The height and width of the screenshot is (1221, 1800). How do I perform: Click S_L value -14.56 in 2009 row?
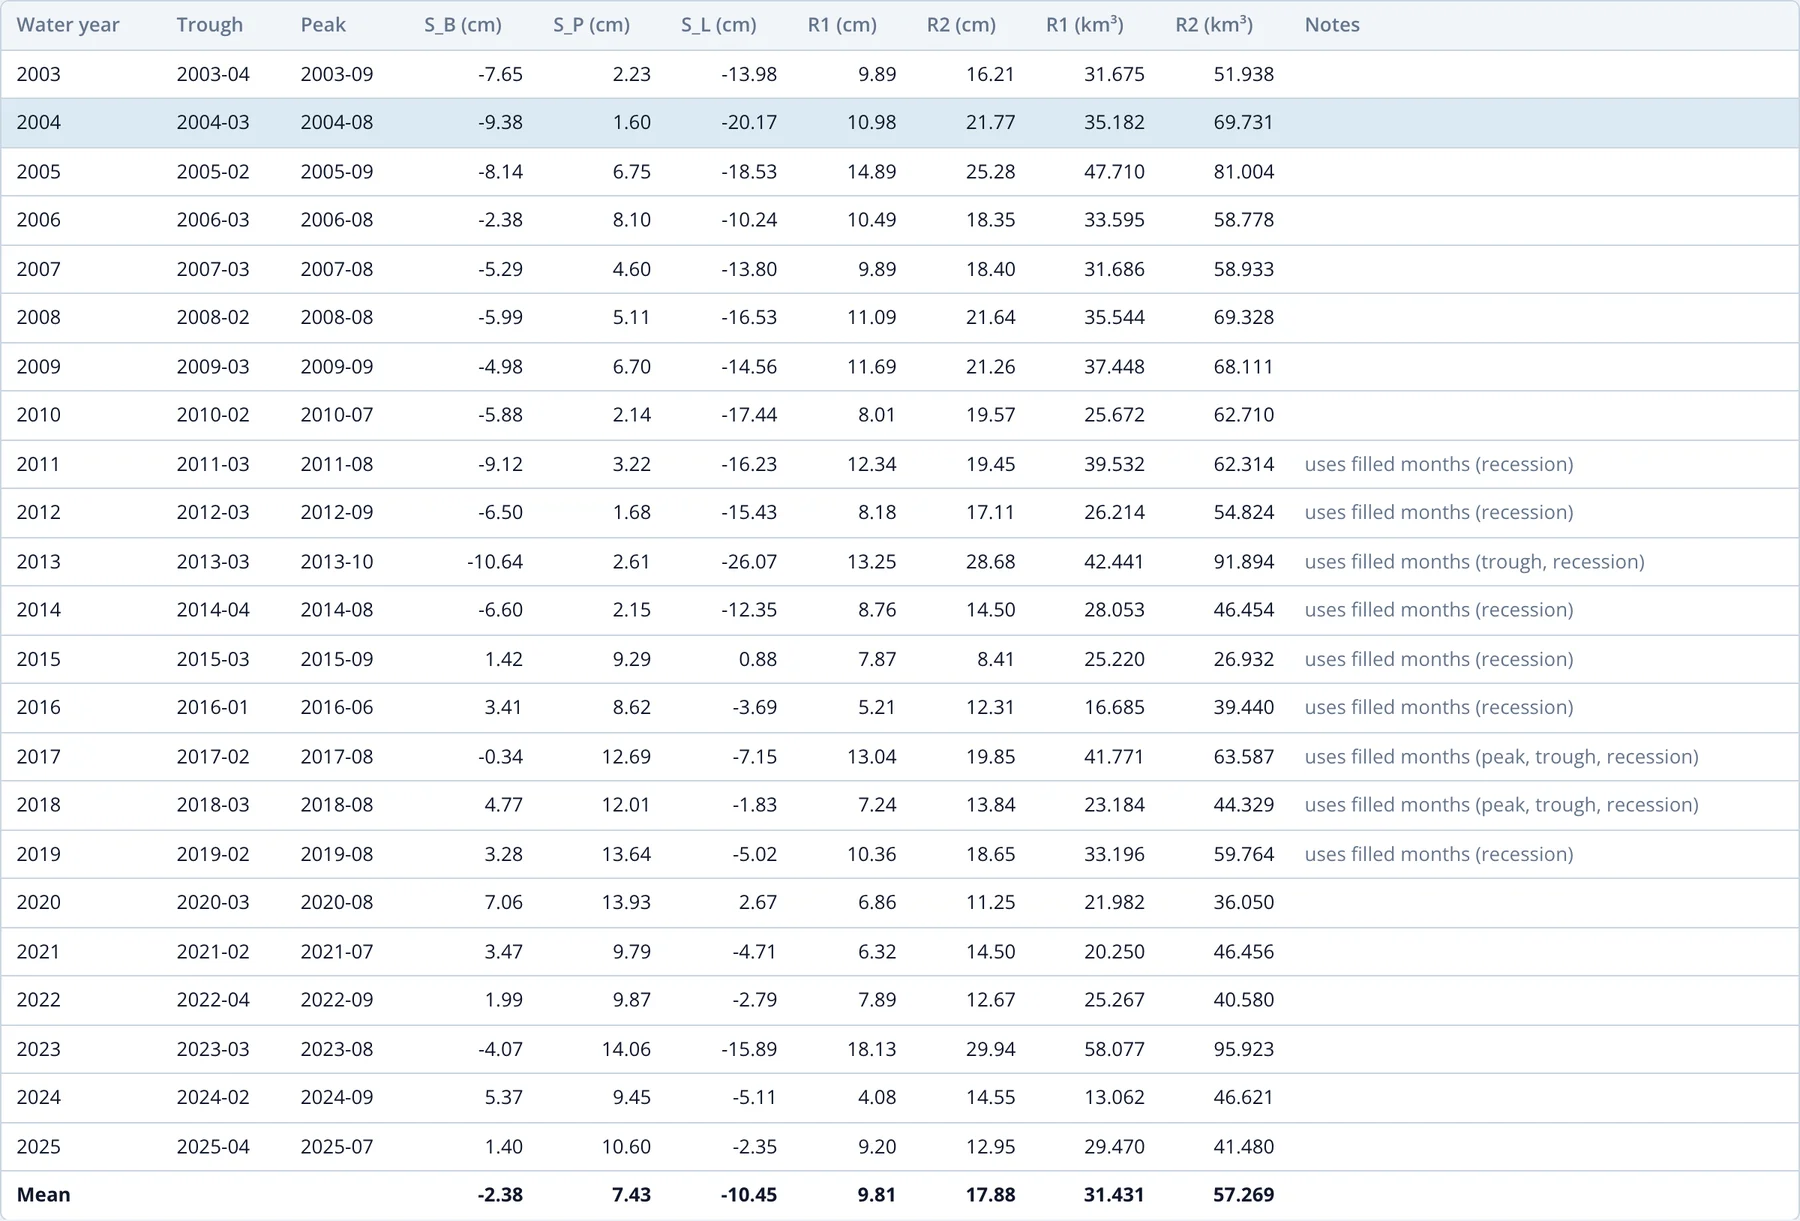click(x=749, y=366)
